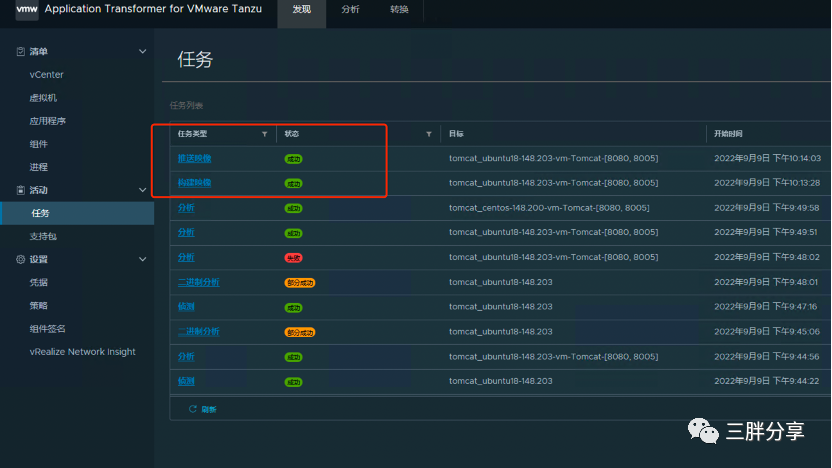The image size is (832, 468).
Task: Open 凭据 in the sidebar
Action: (x=39, y=282)
